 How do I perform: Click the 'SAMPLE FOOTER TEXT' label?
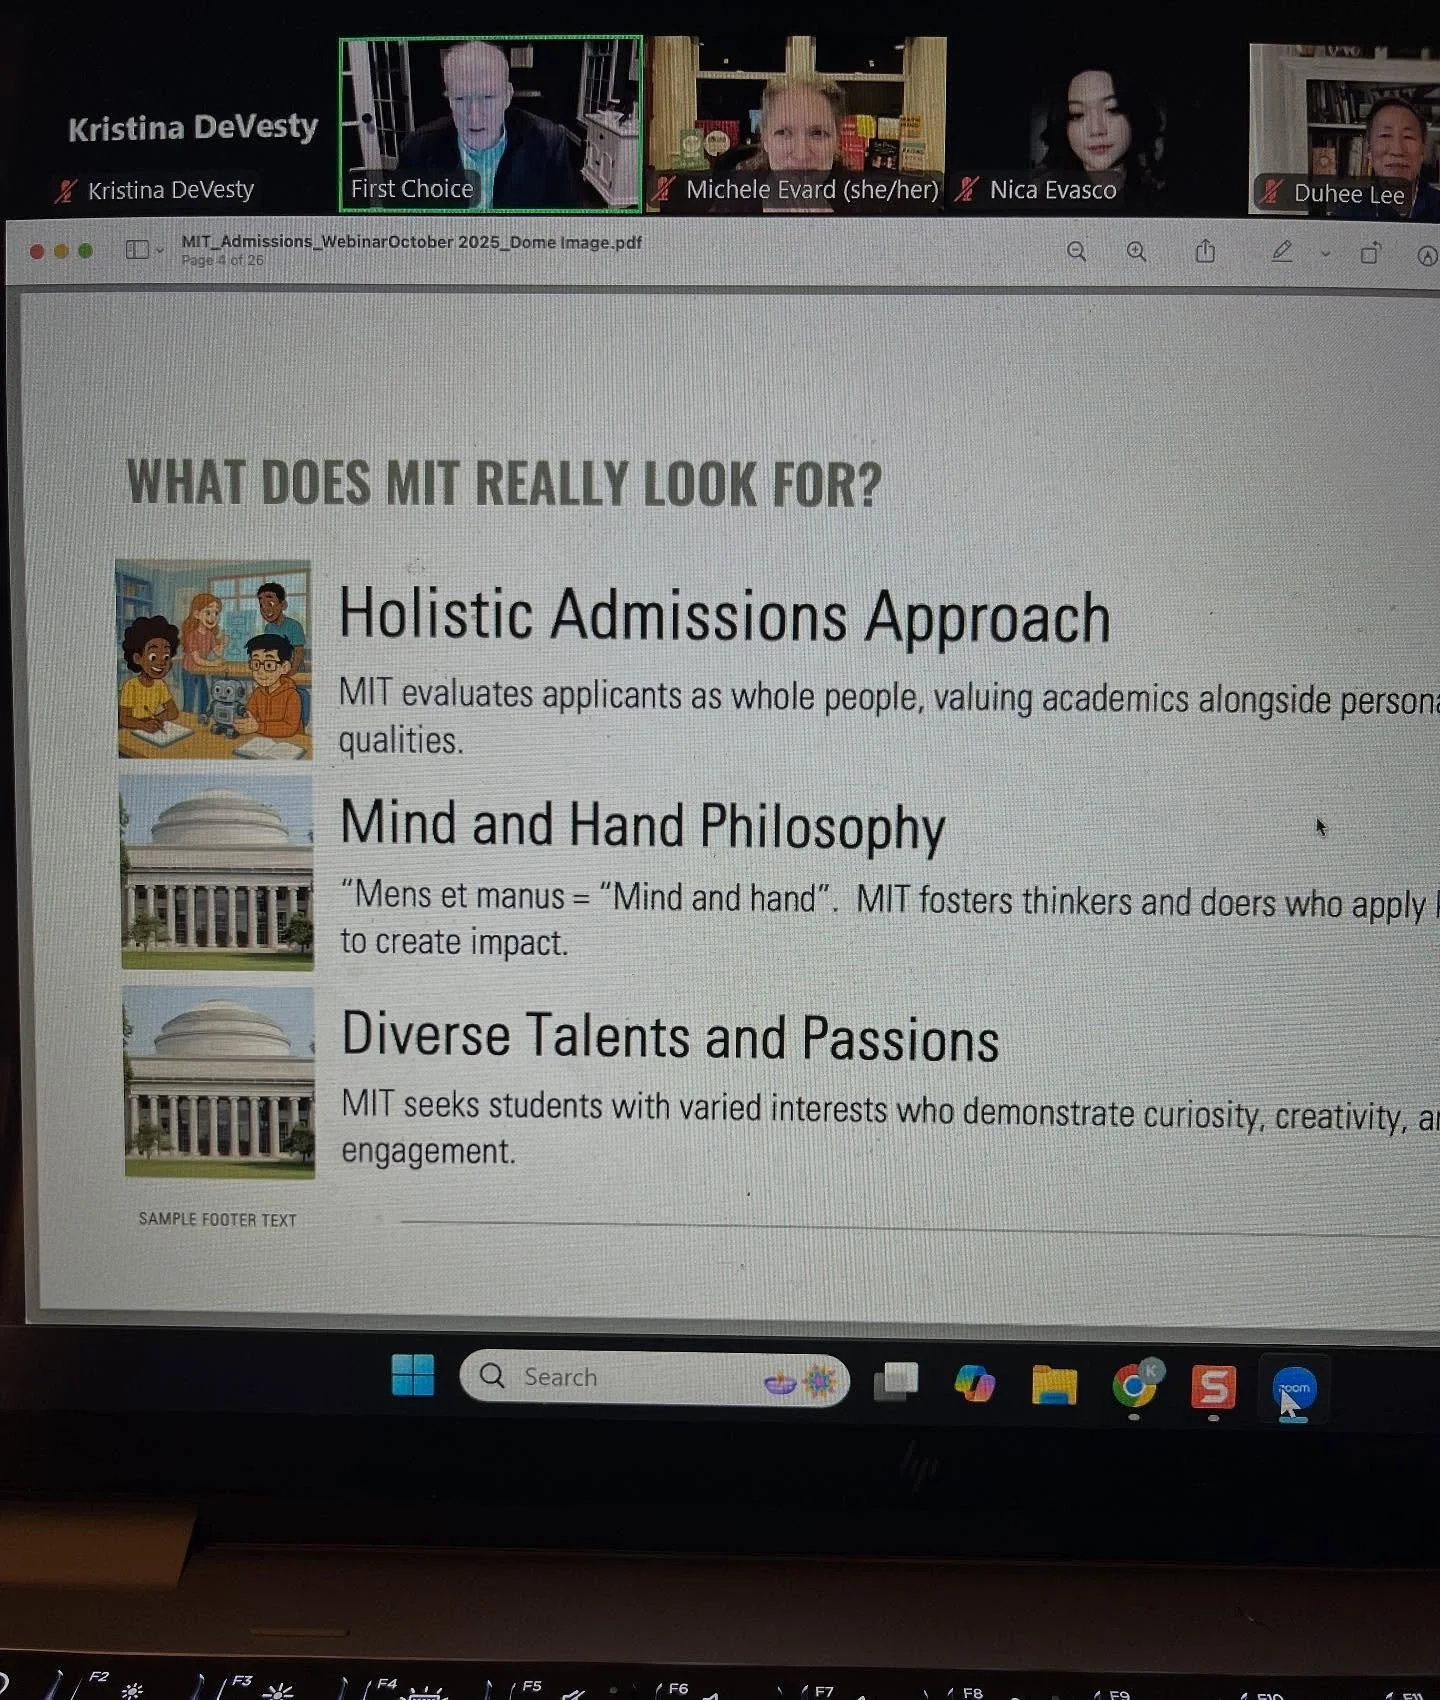coord(217,1219)
